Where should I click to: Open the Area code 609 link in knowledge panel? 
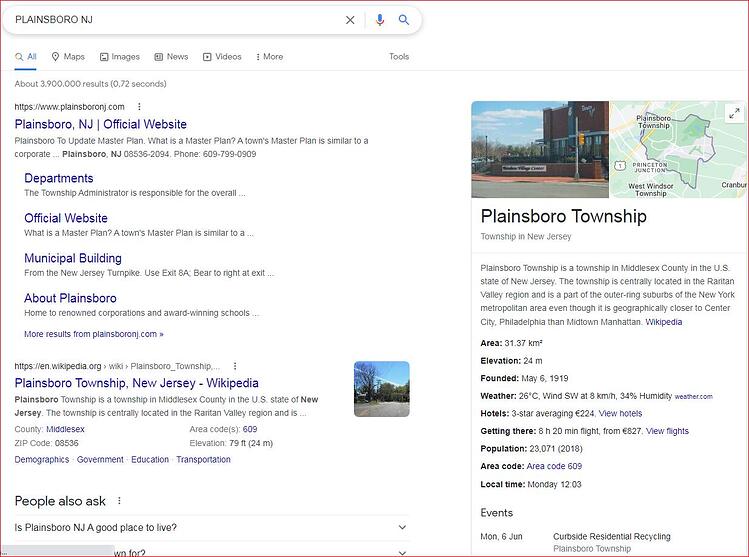pos(554,466)
